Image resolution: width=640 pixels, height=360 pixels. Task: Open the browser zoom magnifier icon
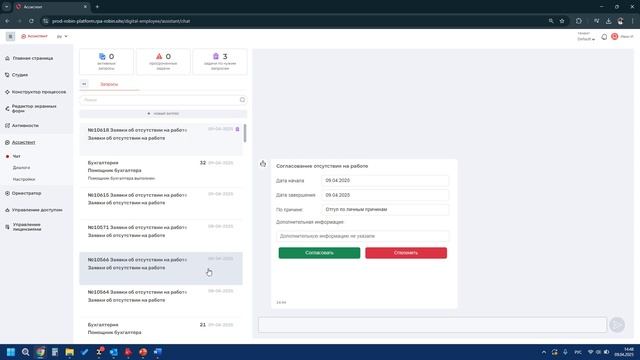click(551, 21)
